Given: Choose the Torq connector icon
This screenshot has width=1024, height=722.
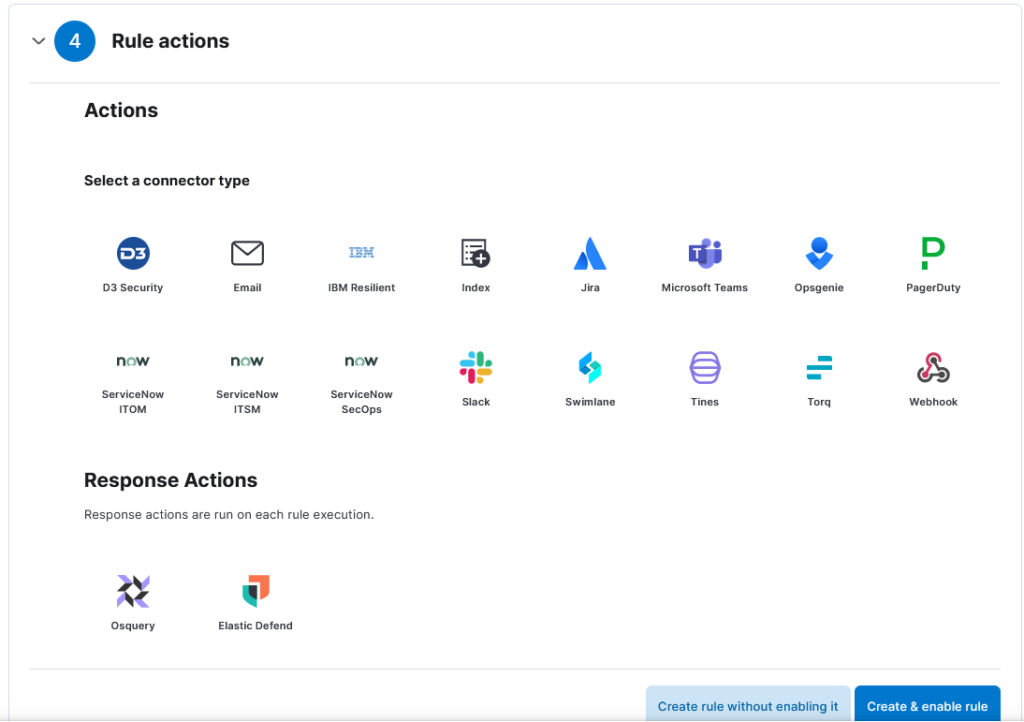Looking at the screenshot, I should point(819,368).
